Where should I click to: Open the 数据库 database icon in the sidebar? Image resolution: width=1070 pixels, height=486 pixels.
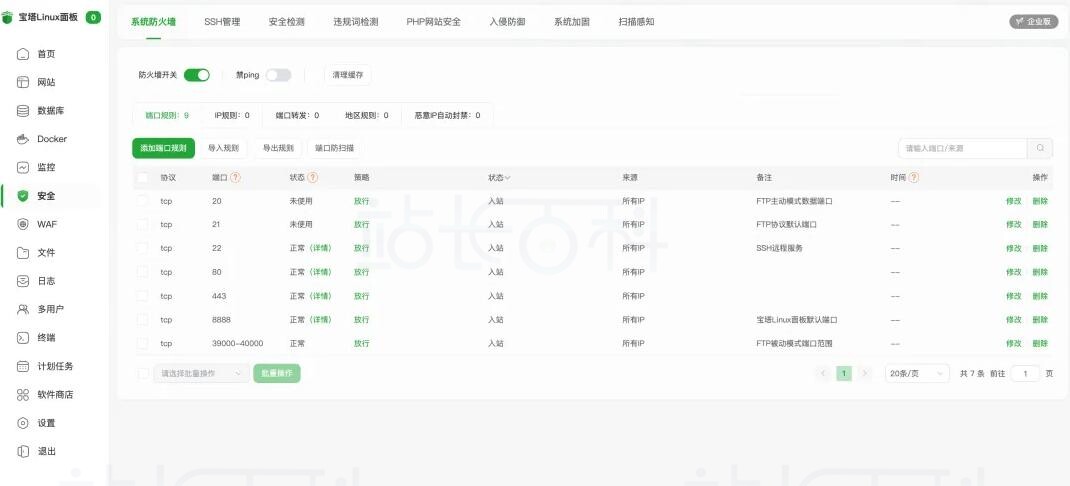pyautogui.click(x=23, y=111)
